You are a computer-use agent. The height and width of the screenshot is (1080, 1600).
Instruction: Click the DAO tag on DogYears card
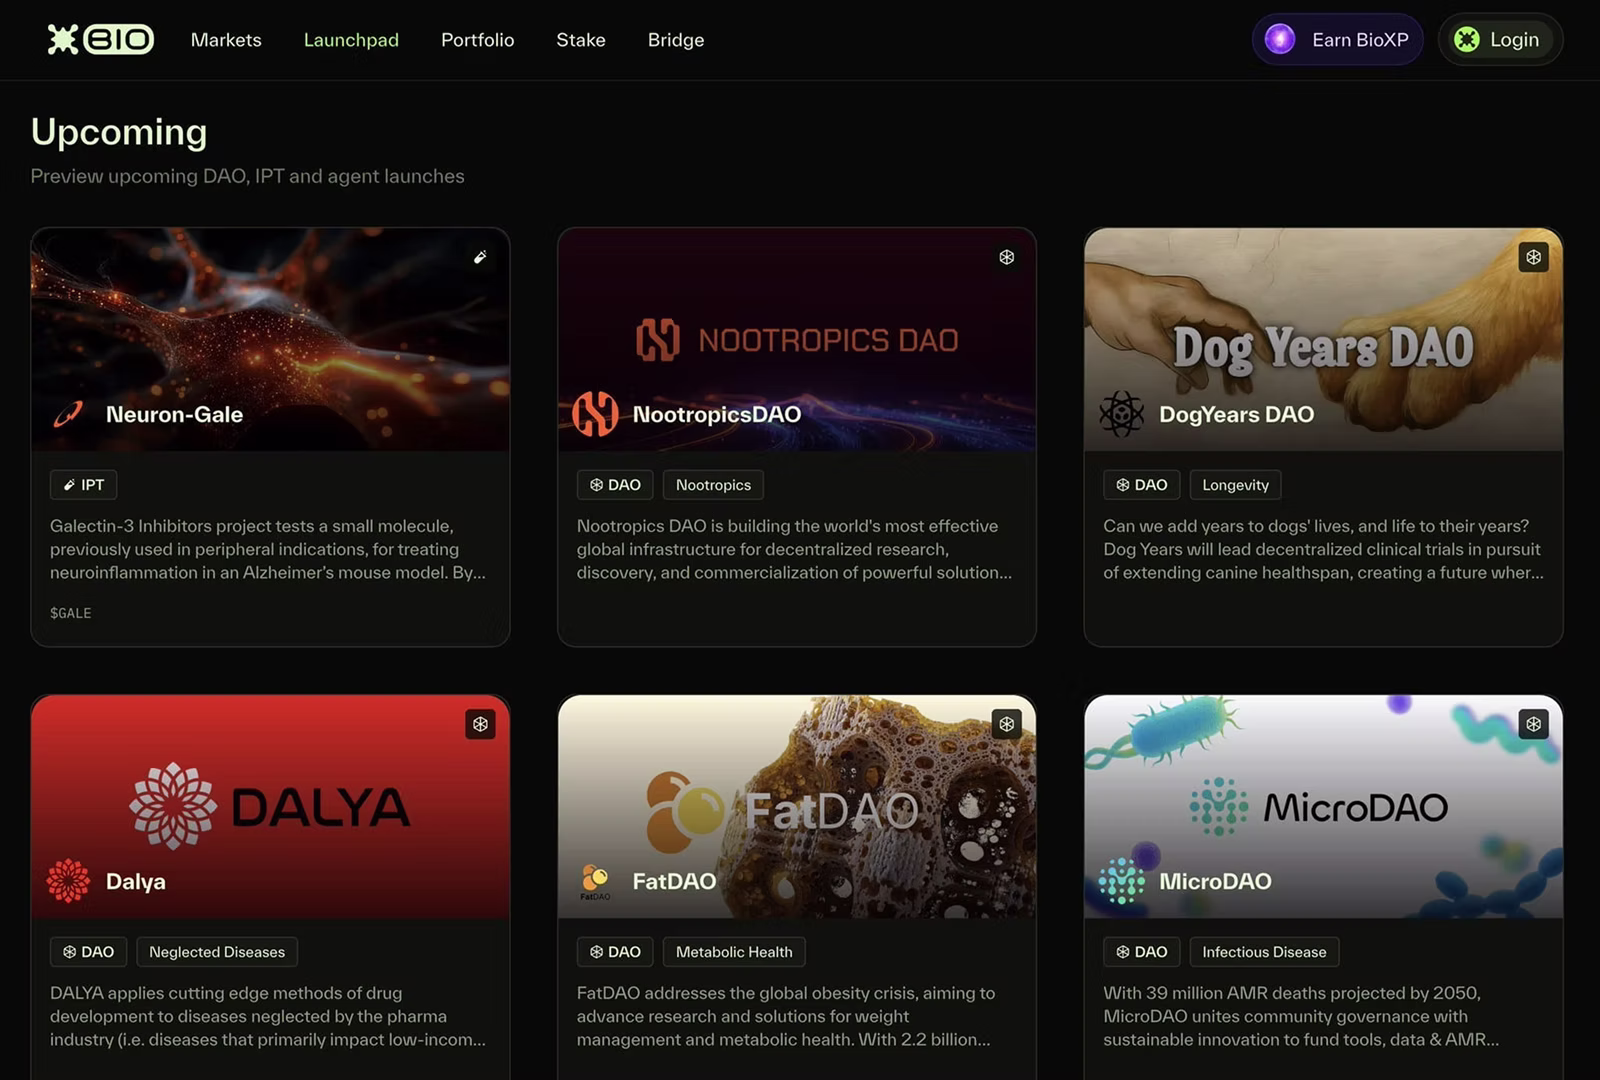1142,485
